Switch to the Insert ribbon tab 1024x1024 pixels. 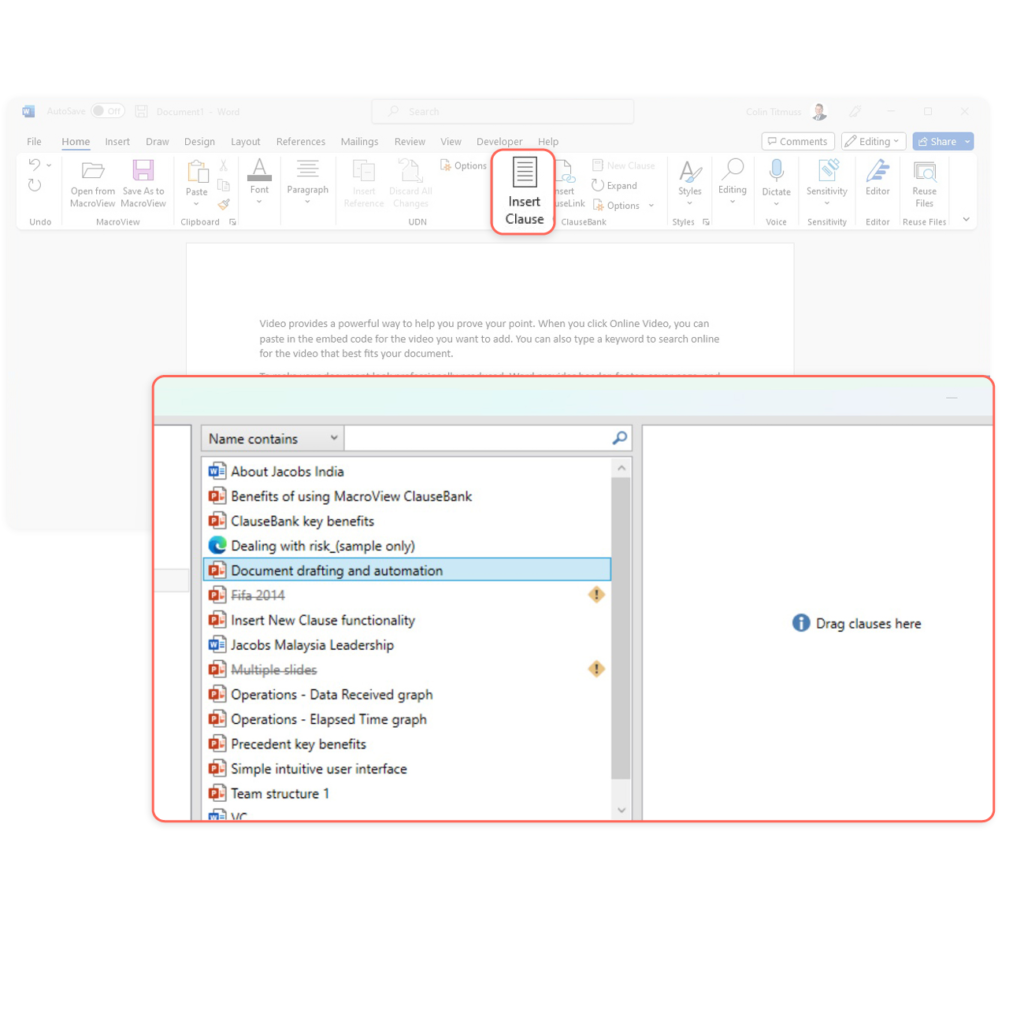[117, 142]
